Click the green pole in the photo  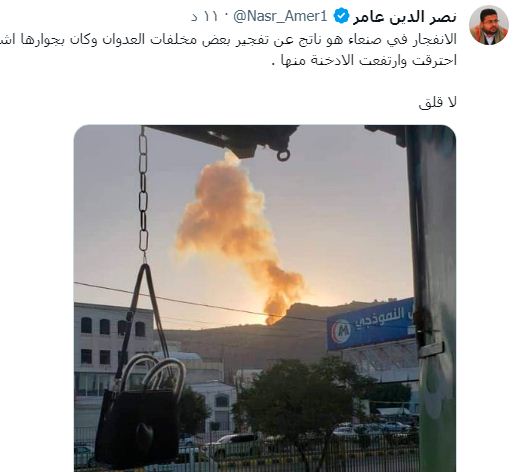pos(433,298)
